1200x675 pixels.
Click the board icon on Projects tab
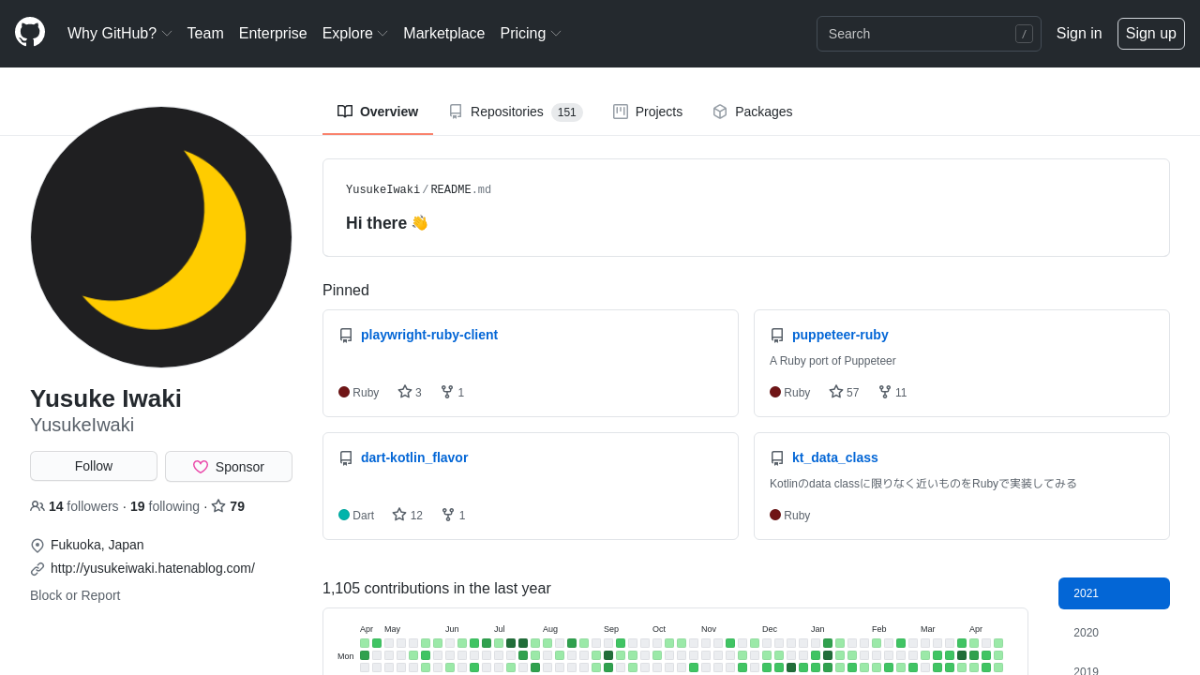(x=620, y=111)
